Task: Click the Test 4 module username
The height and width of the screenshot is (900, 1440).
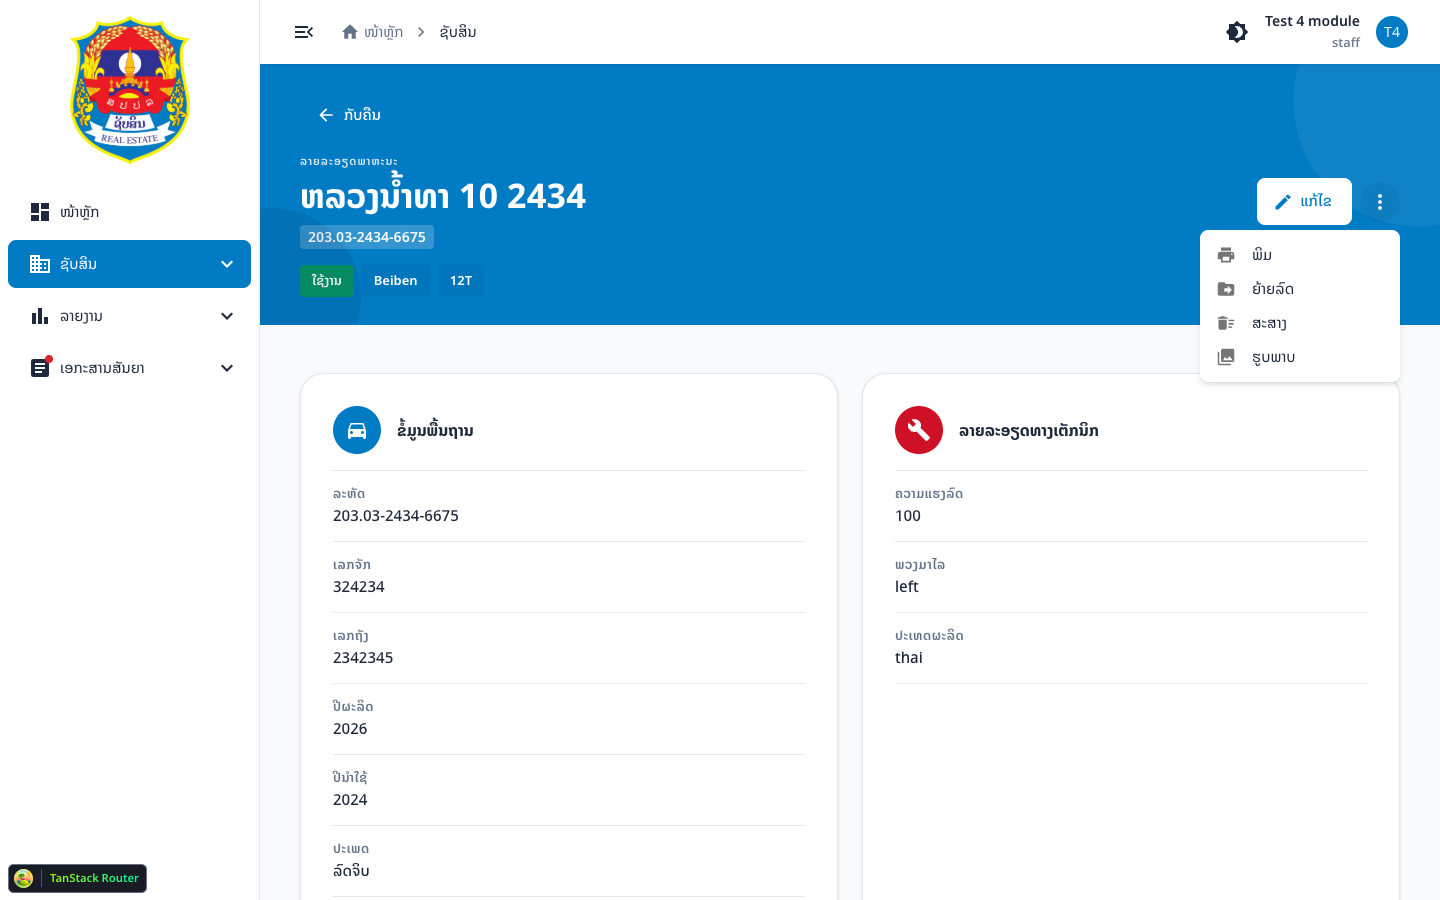Action: point(1312,21)
